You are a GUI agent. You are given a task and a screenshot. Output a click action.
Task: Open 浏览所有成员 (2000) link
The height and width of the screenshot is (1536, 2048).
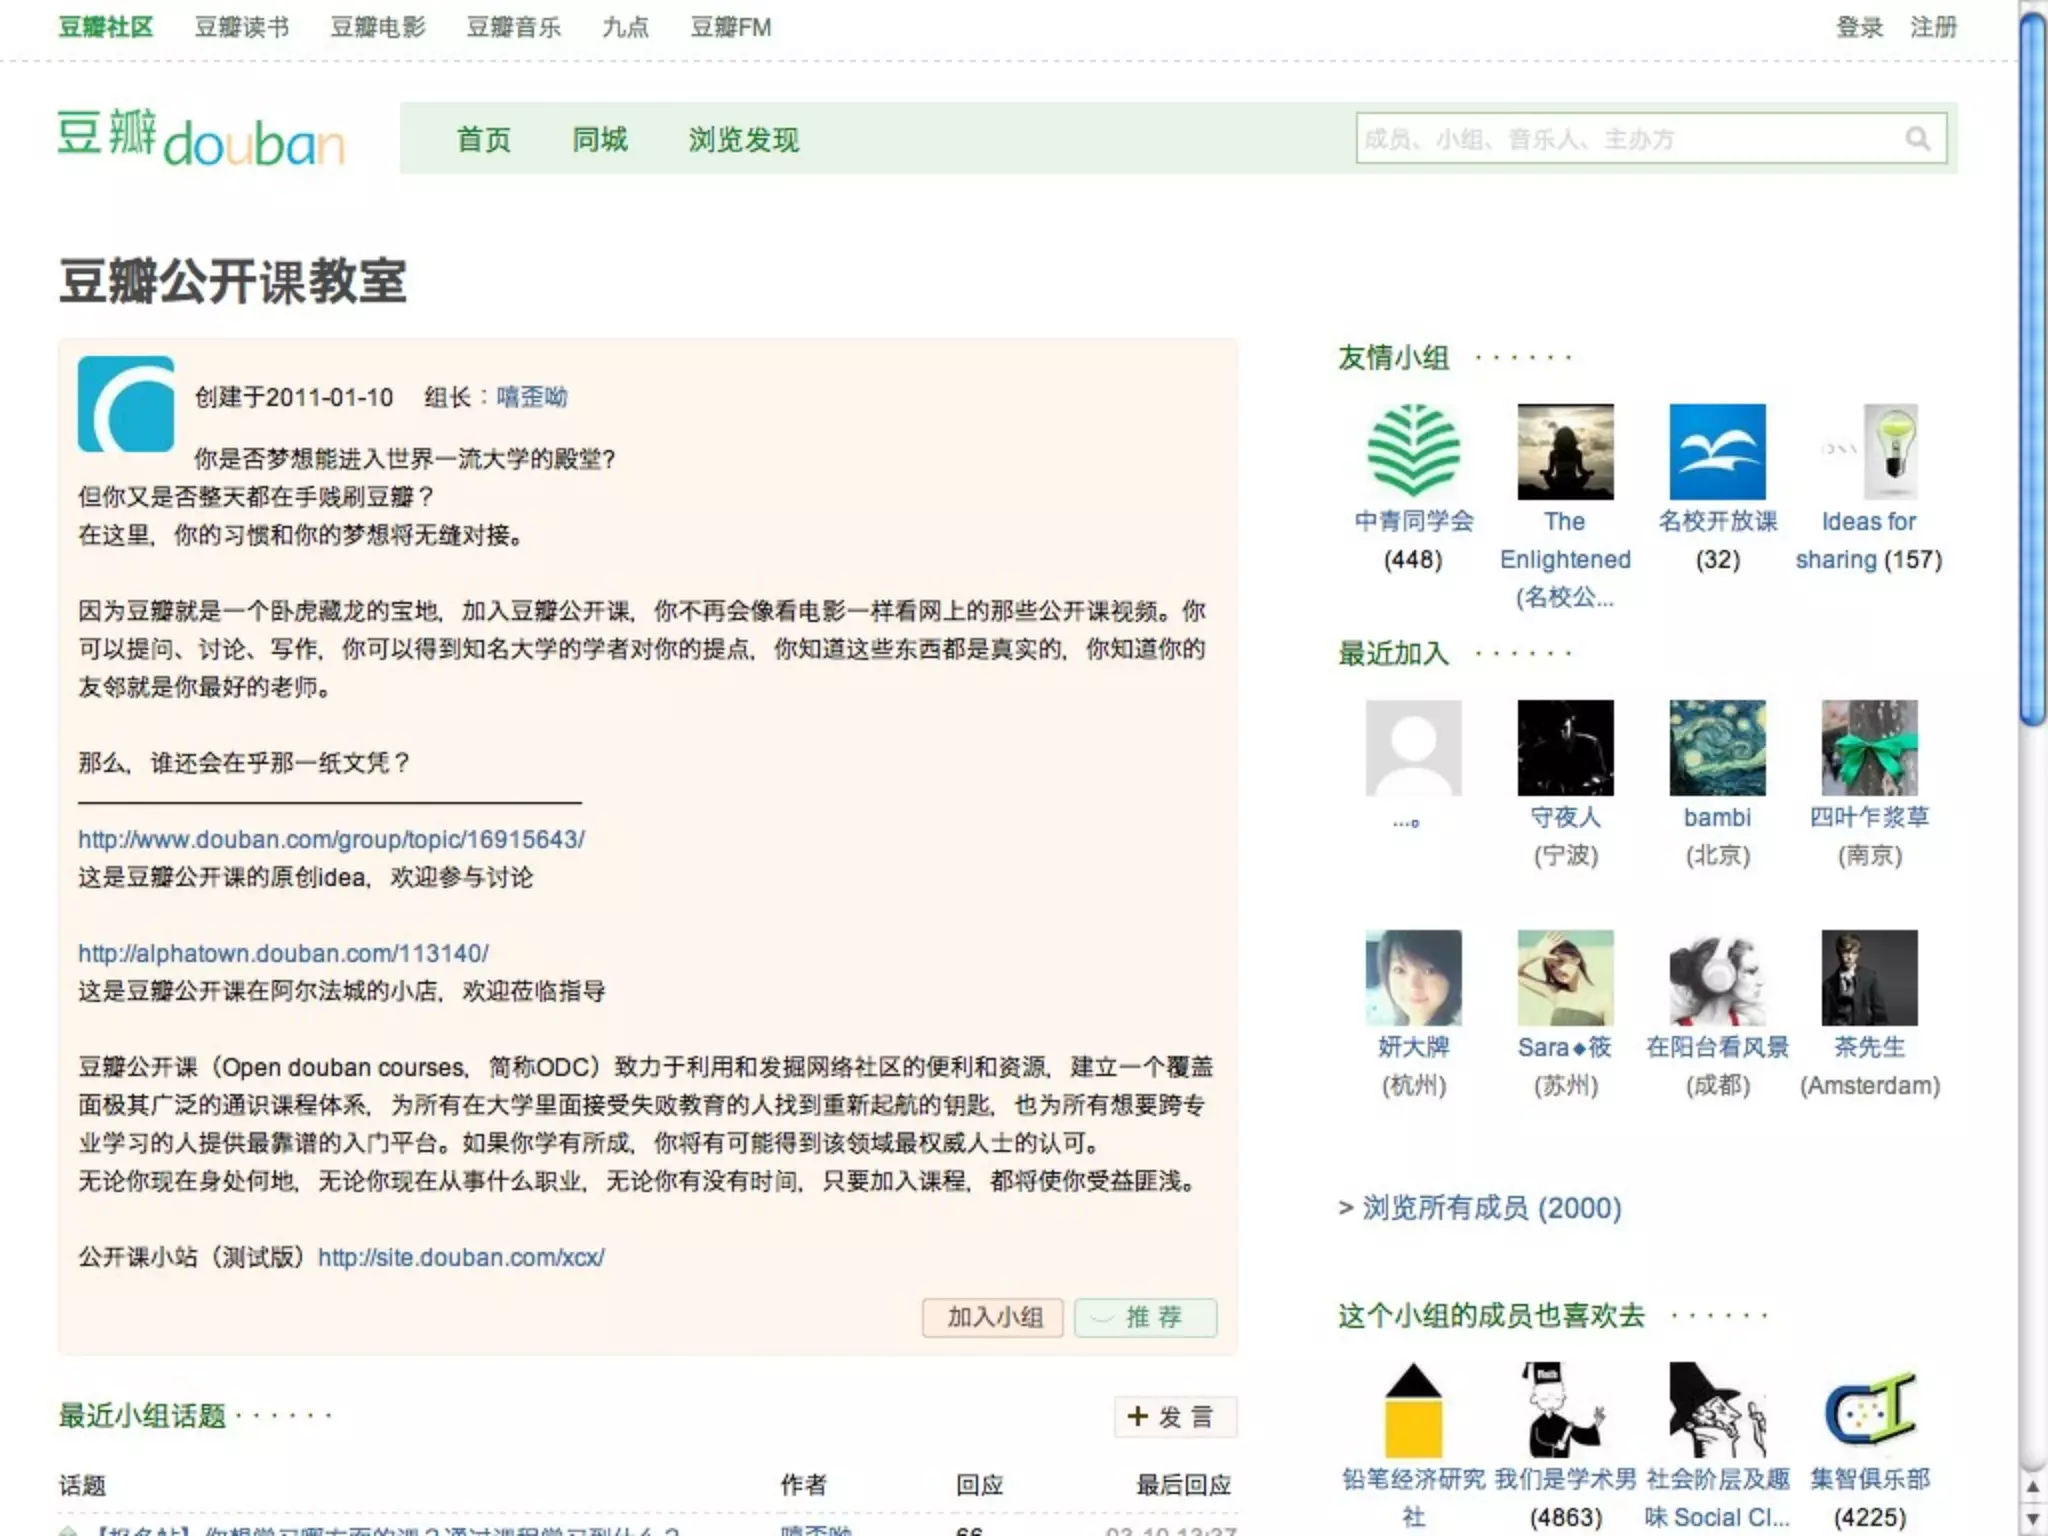pyautogui.click(x=1491, y=1208)
